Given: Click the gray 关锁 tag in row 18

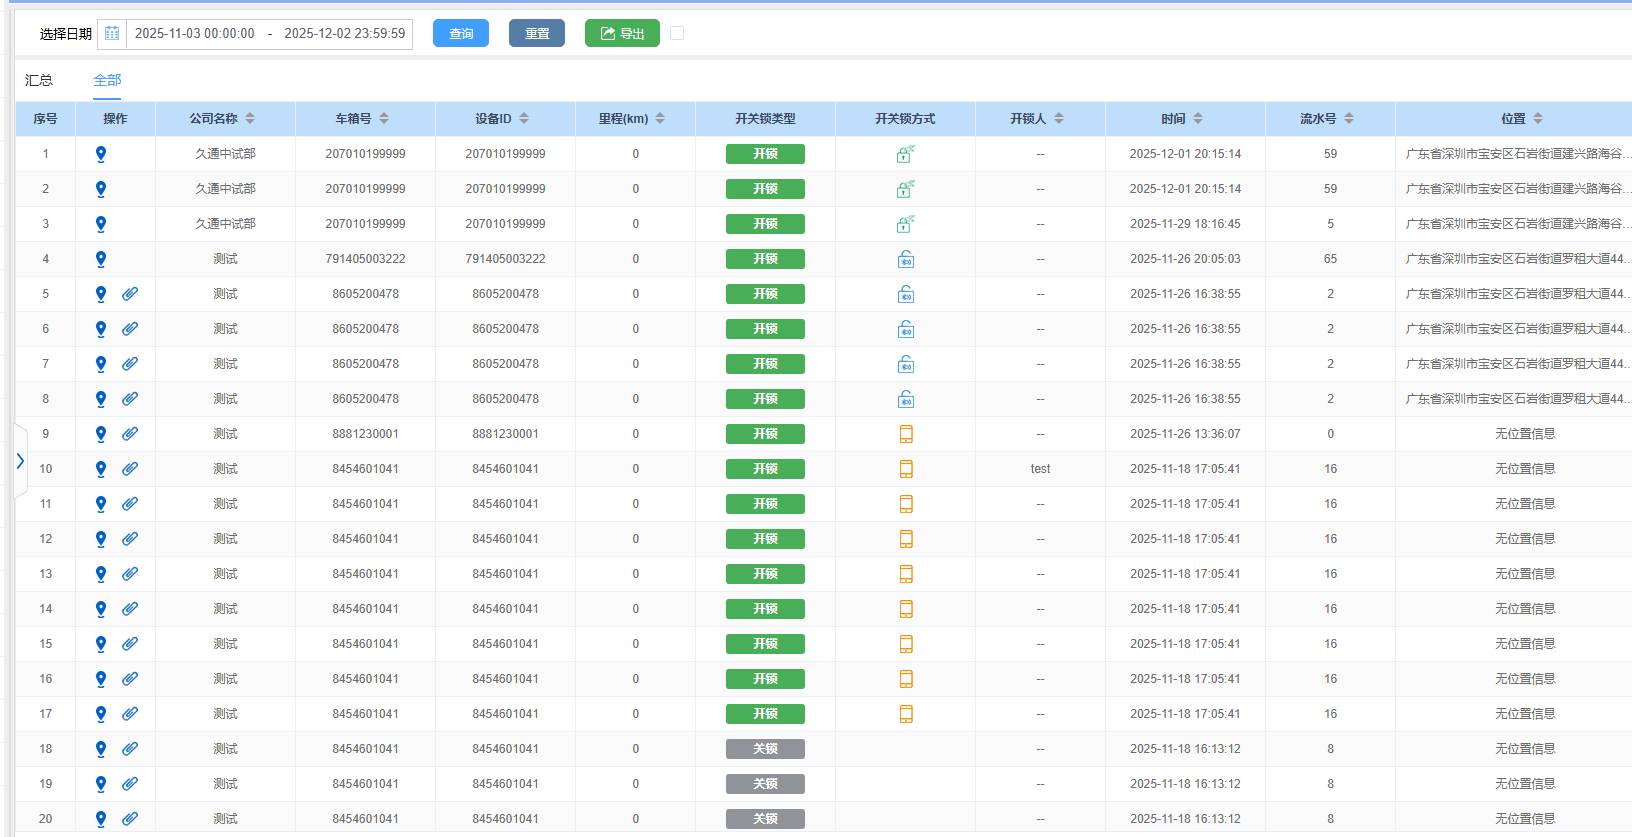Looking at the screenshot, I should coord(765,749).
